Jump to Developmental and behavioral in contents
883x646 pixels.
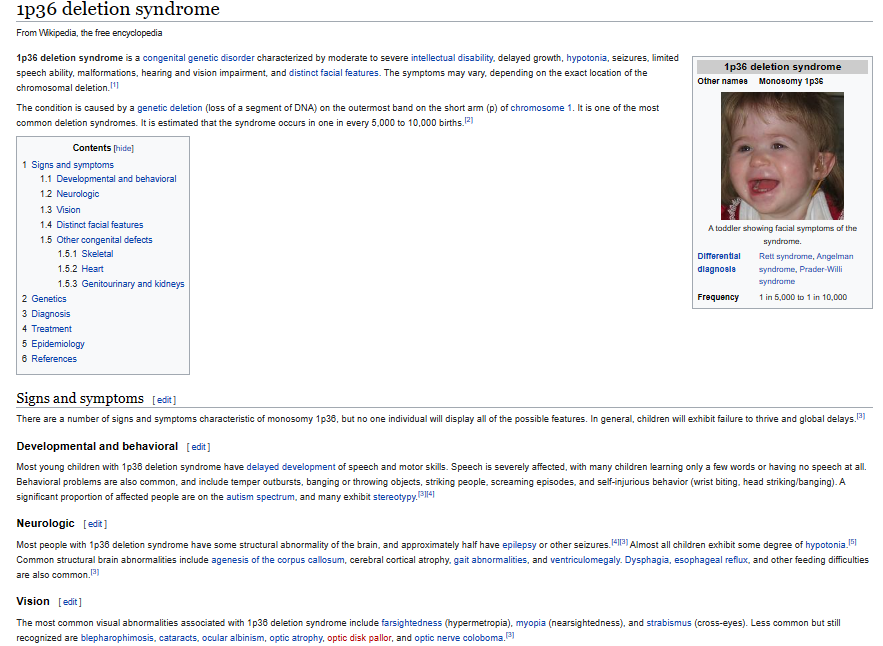[x=116, y=179]
